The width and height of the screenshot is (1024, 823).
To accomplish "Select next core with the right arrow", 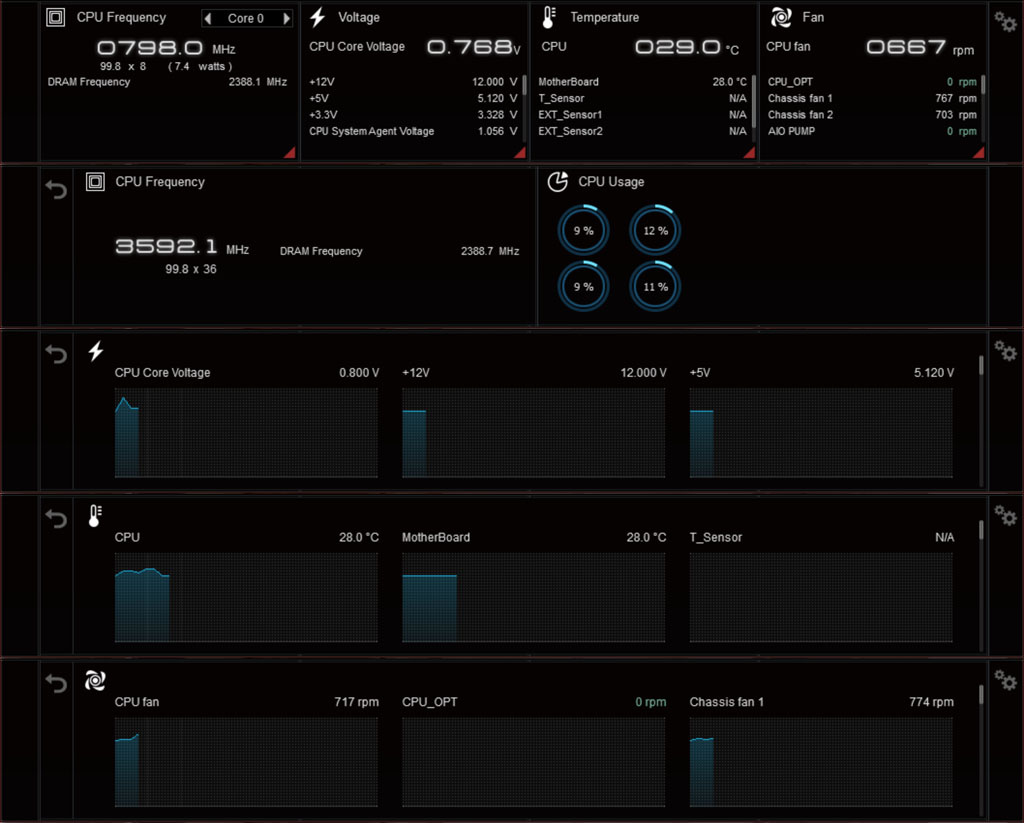I will [x=286, y=18].
